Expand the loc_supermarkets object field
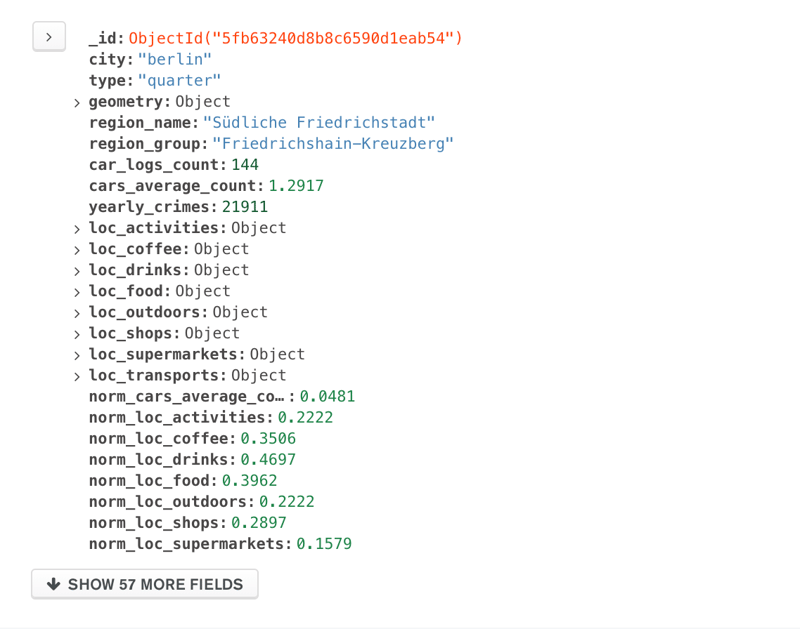 point(77,355)
